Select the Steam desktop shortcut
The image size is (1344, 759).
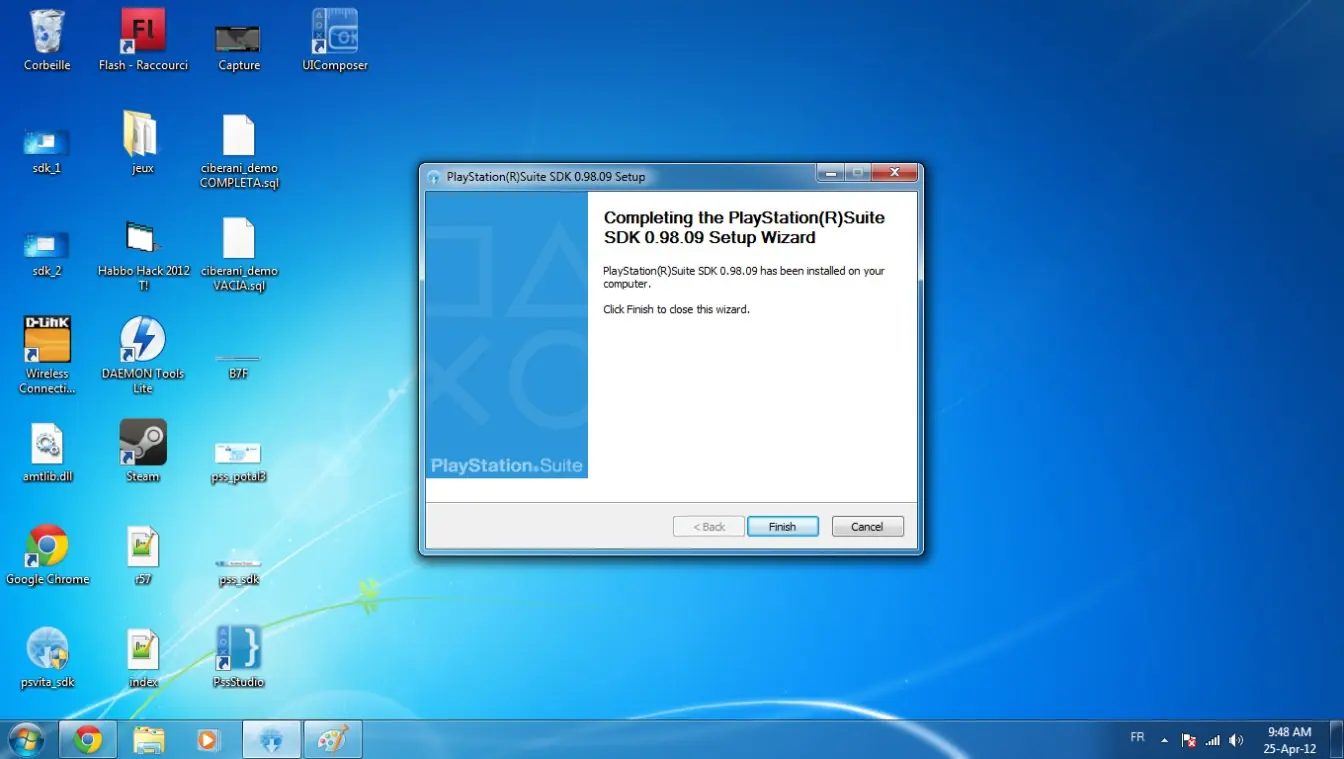pos(143,450)
